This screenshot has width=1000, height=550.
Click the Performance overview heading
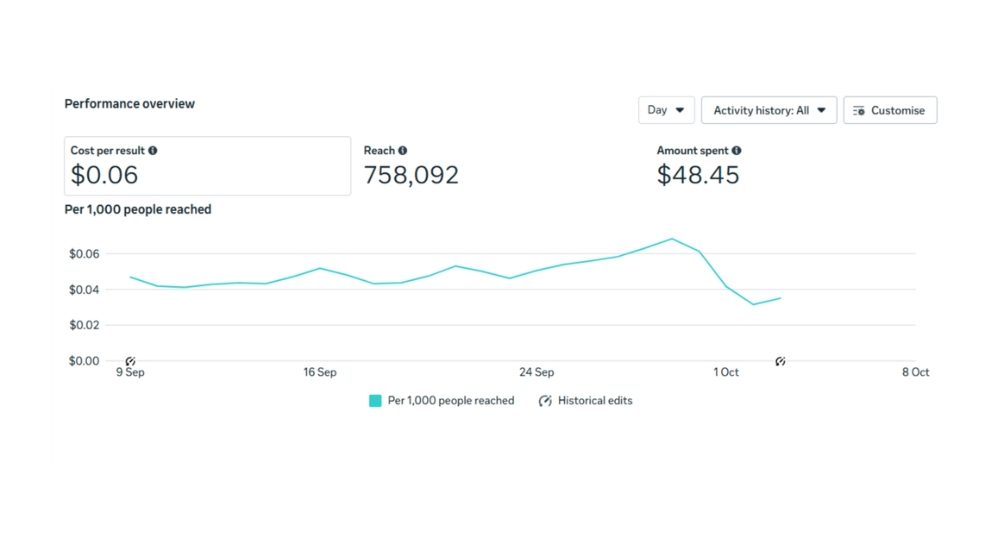[x=130, y=104]
